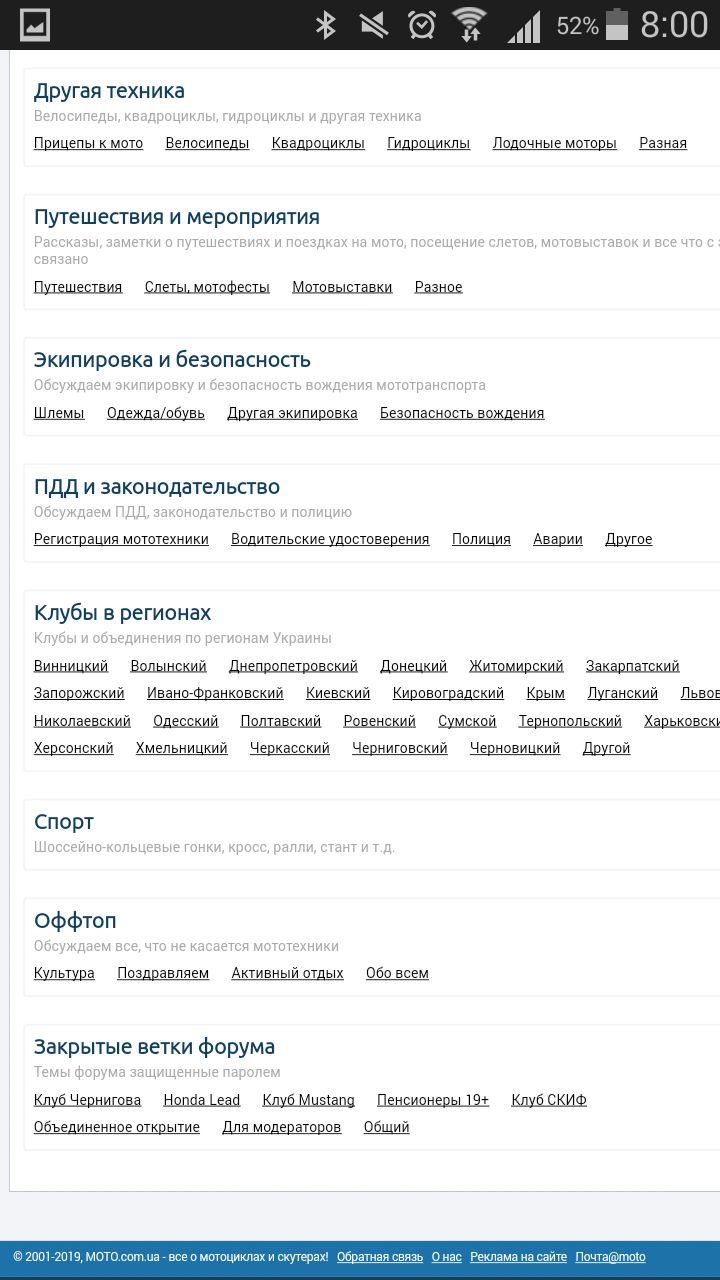720x1280 pixels.
Task: Tap the picture icon in the status bar
Action: tap(35, 25)
